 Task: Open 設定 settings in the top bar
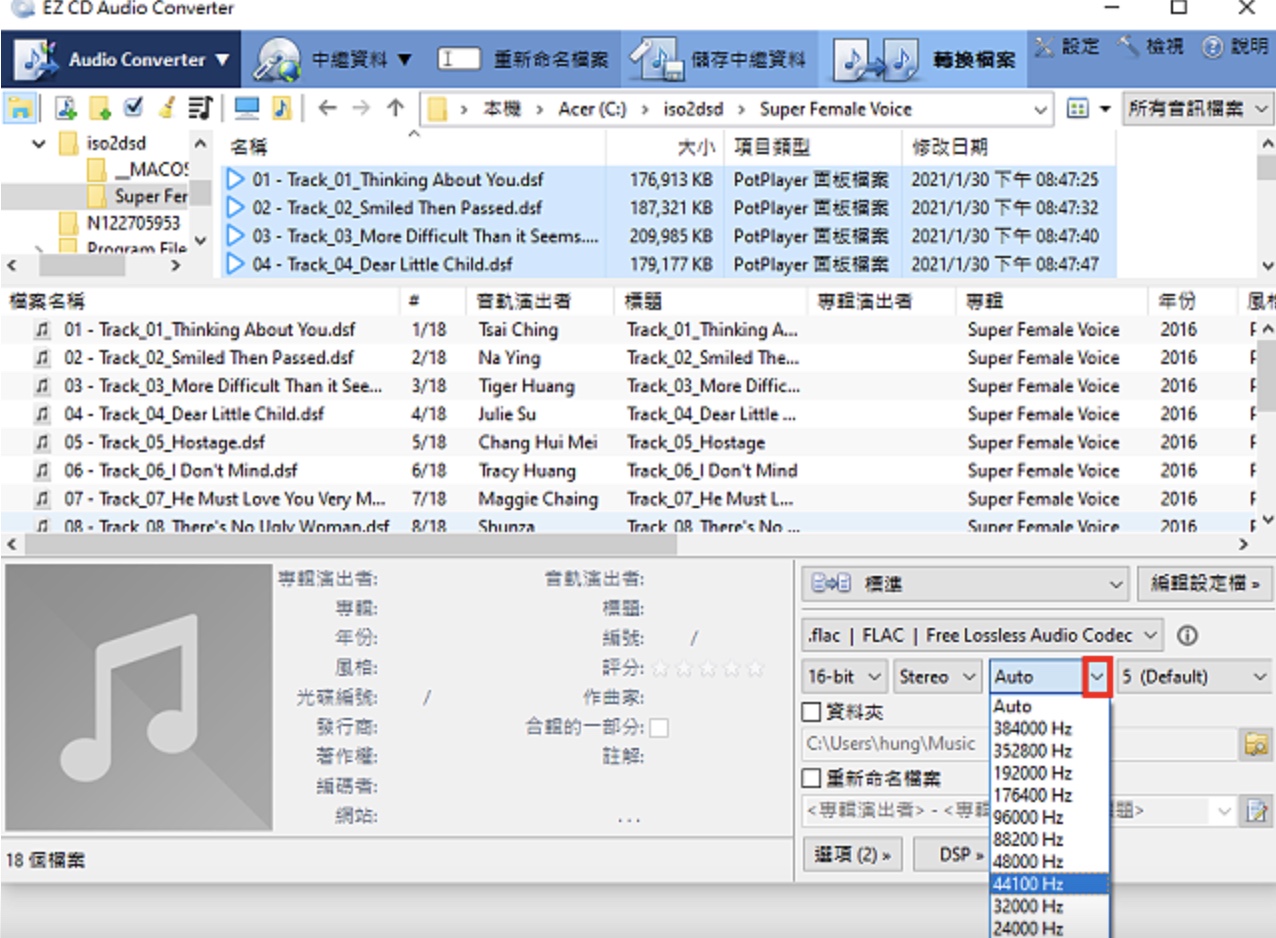(1067, 47)
